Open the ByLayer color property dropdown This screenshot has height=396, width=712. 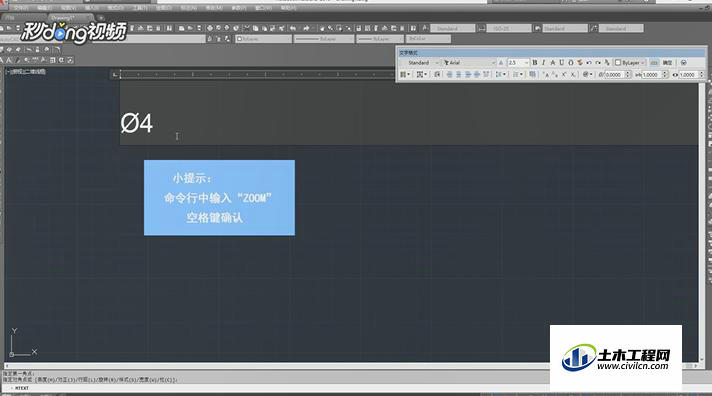263,39
